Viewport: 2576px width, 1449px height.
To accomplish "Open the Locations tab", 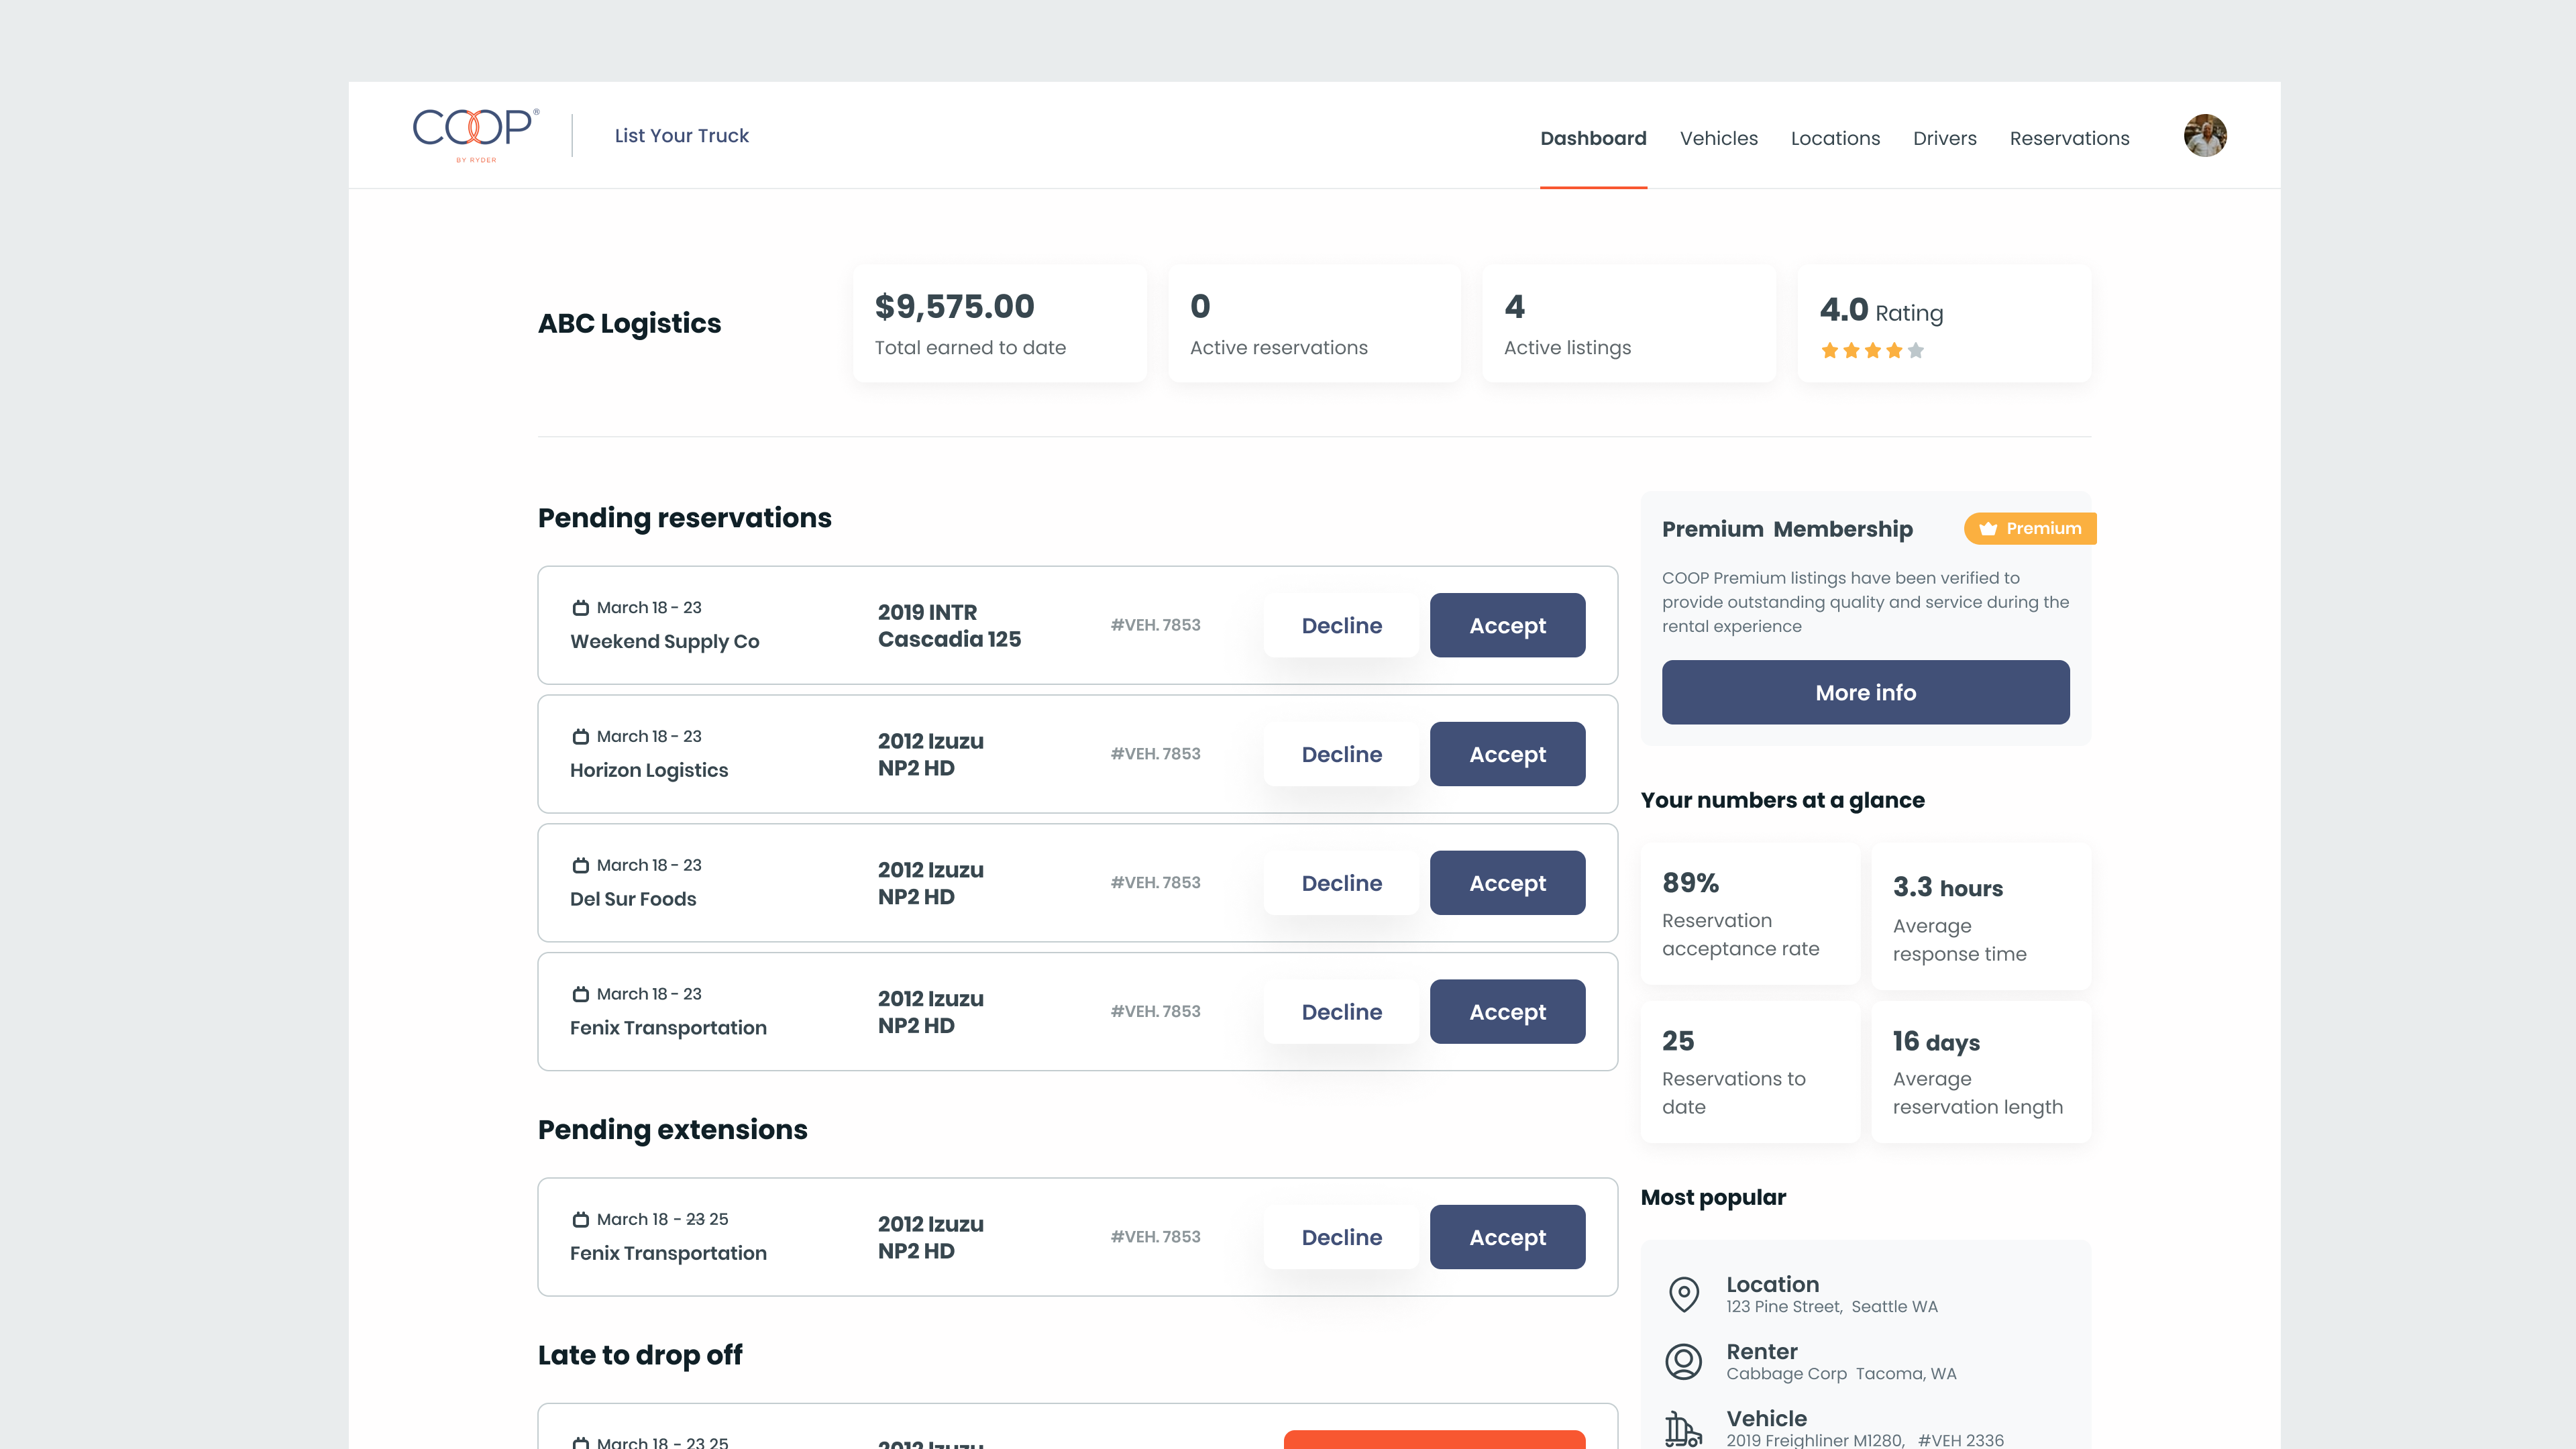I will (x=1835, y=138).
